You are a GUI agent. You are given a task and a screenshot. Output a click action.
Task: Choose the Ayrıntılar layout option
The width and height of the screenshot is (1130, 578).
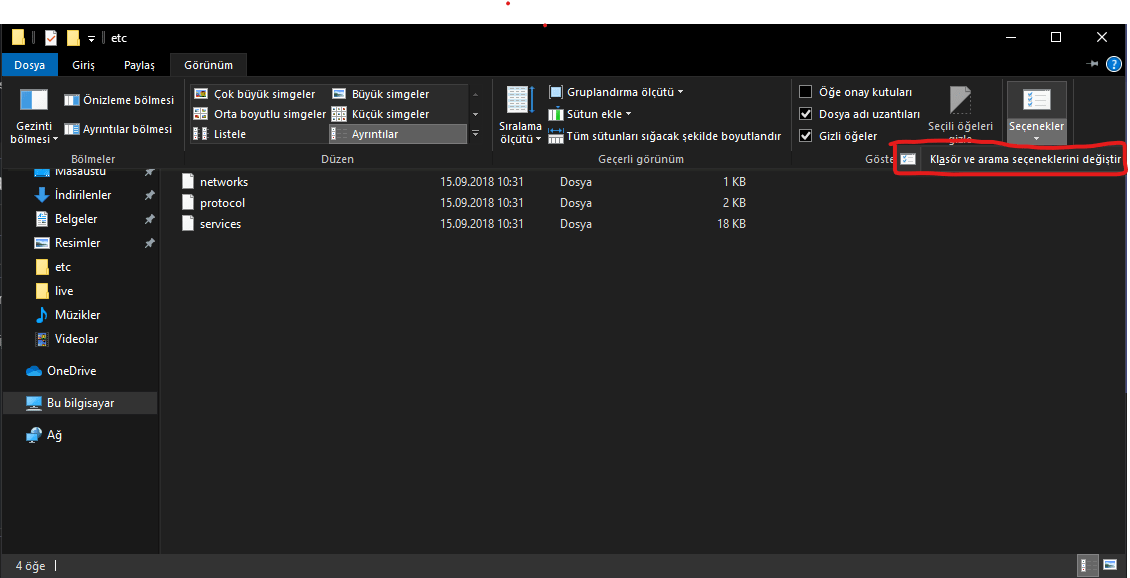tap(398, 134)
